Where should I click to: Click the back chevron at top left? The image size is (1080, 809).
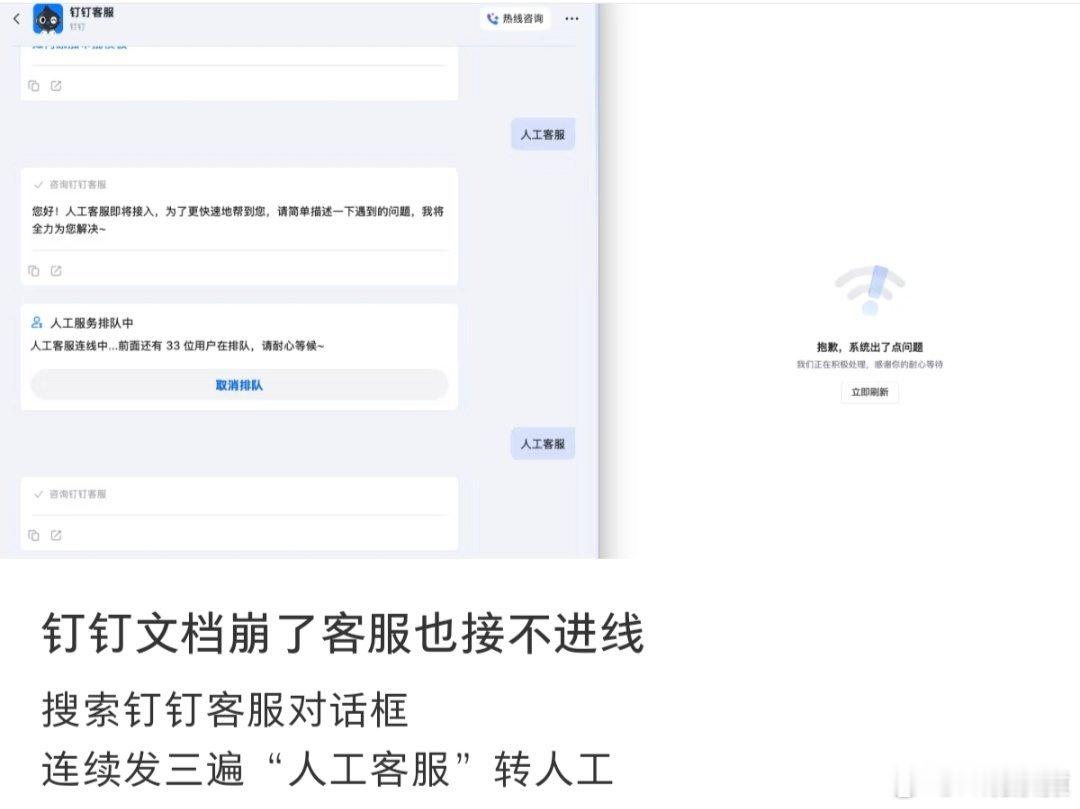(x=14, y=18)
